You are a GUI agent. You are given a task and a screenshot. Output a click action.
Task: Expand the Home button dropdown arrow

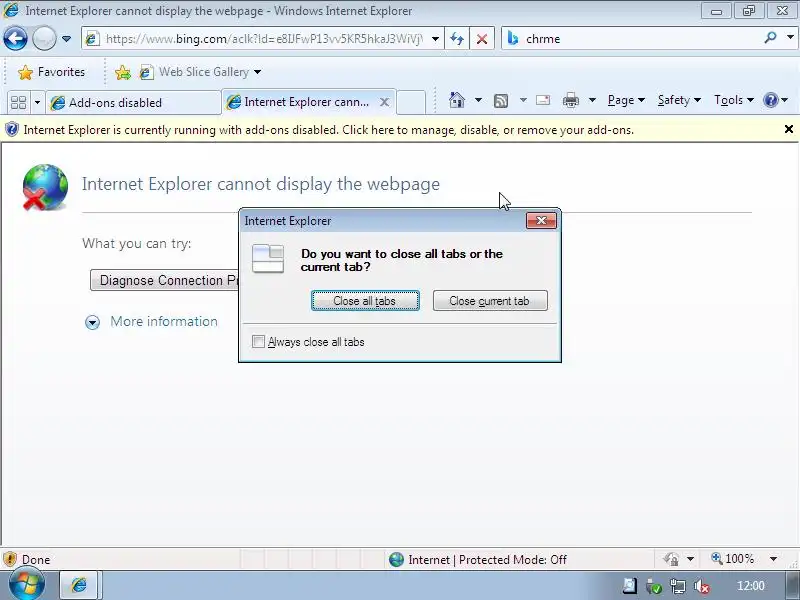[478, 100]
